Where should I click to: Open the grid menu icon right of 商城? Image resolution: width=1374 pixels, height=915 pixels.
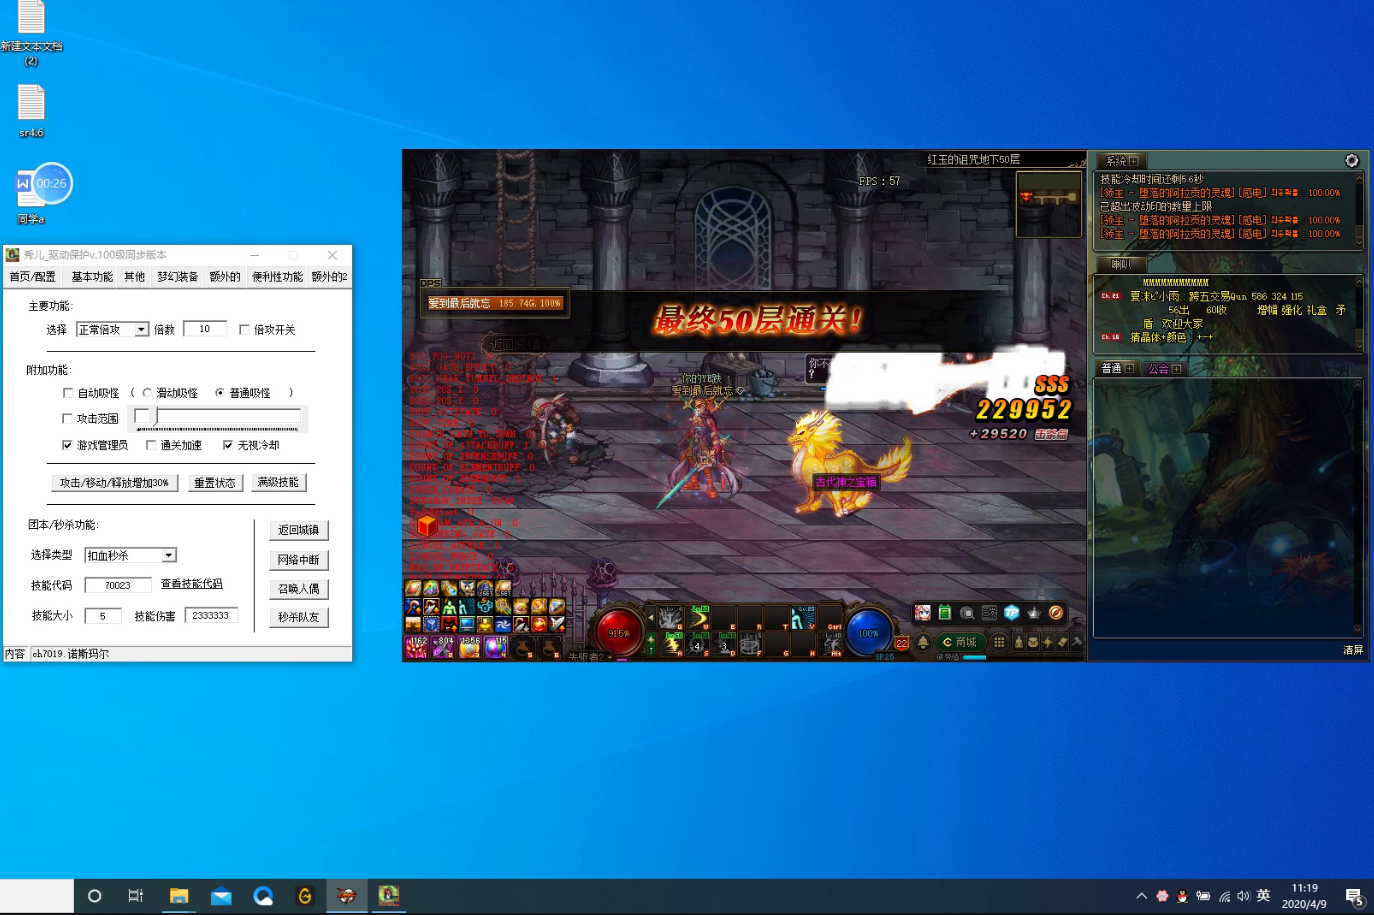pyautogui.click(x=998, y=642)
